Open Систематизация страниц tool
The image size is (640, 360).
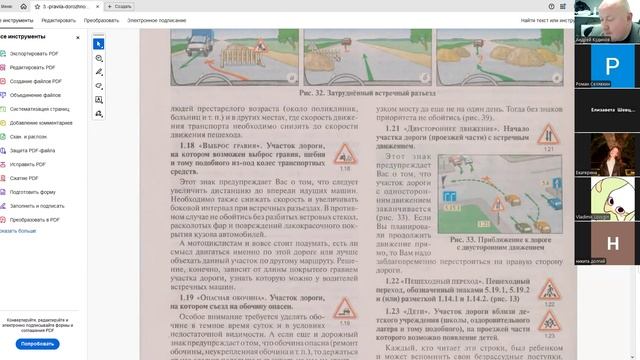[x=40, y=109]
